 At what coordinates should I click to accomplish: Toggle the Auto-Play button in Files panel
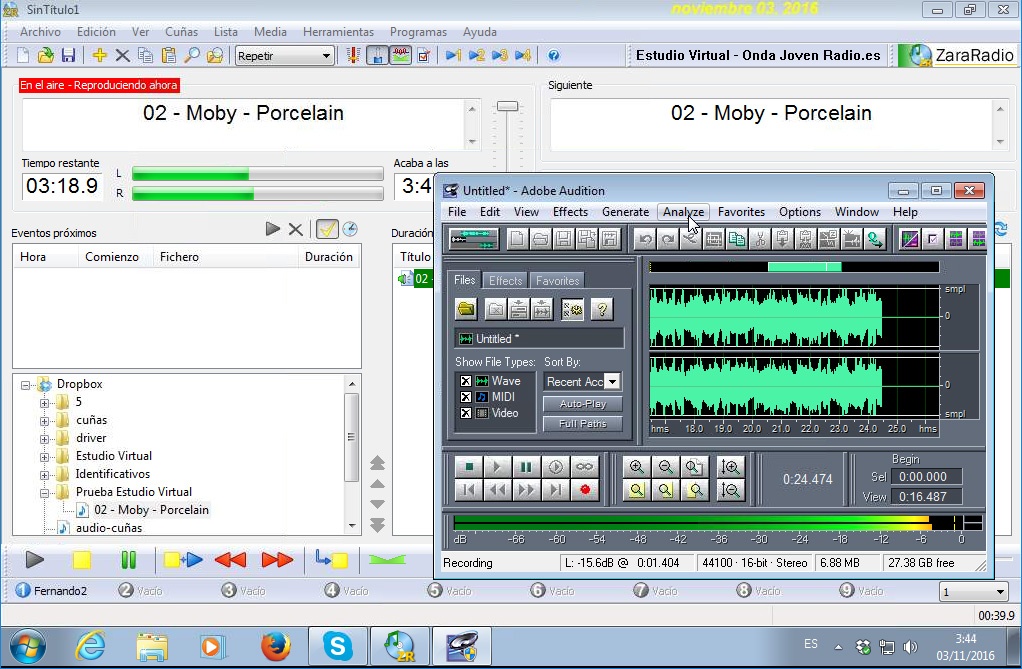point(583,404)
